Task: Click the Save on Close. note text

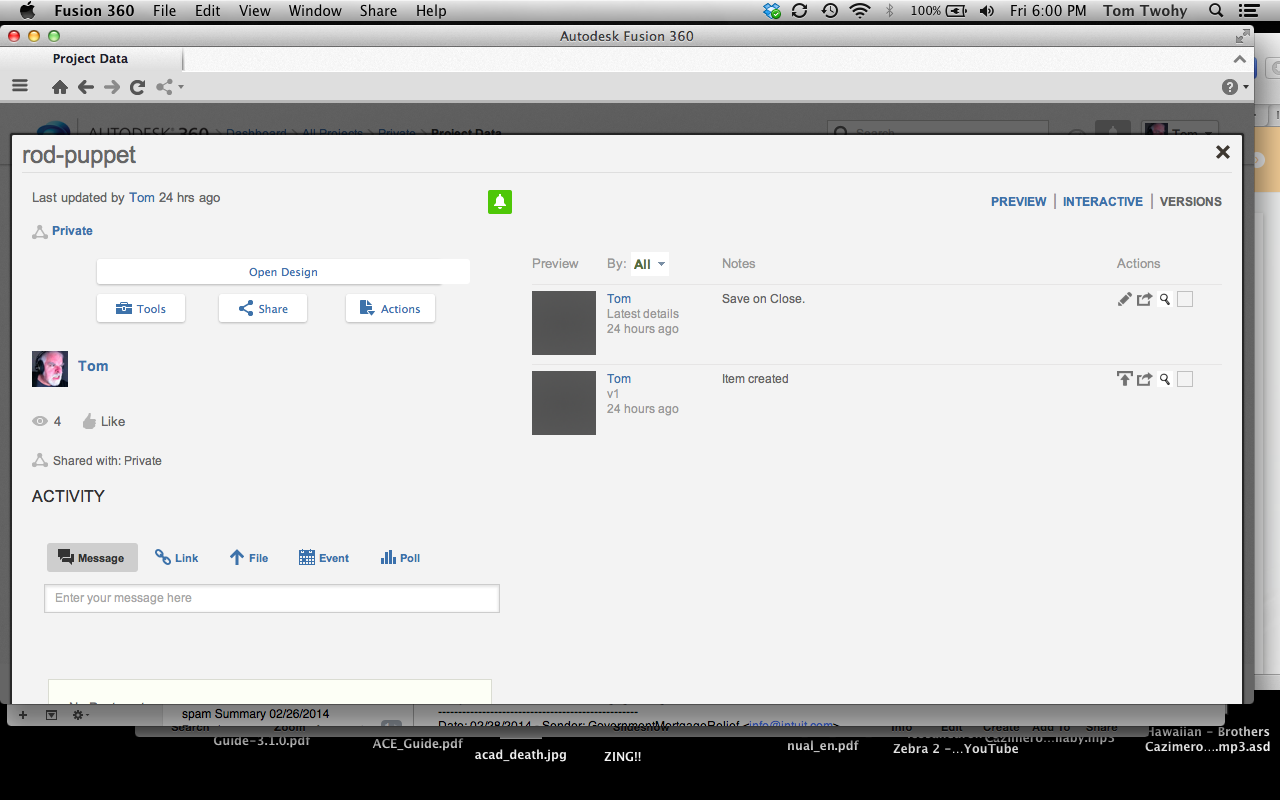Action: [x=763, y=299]
